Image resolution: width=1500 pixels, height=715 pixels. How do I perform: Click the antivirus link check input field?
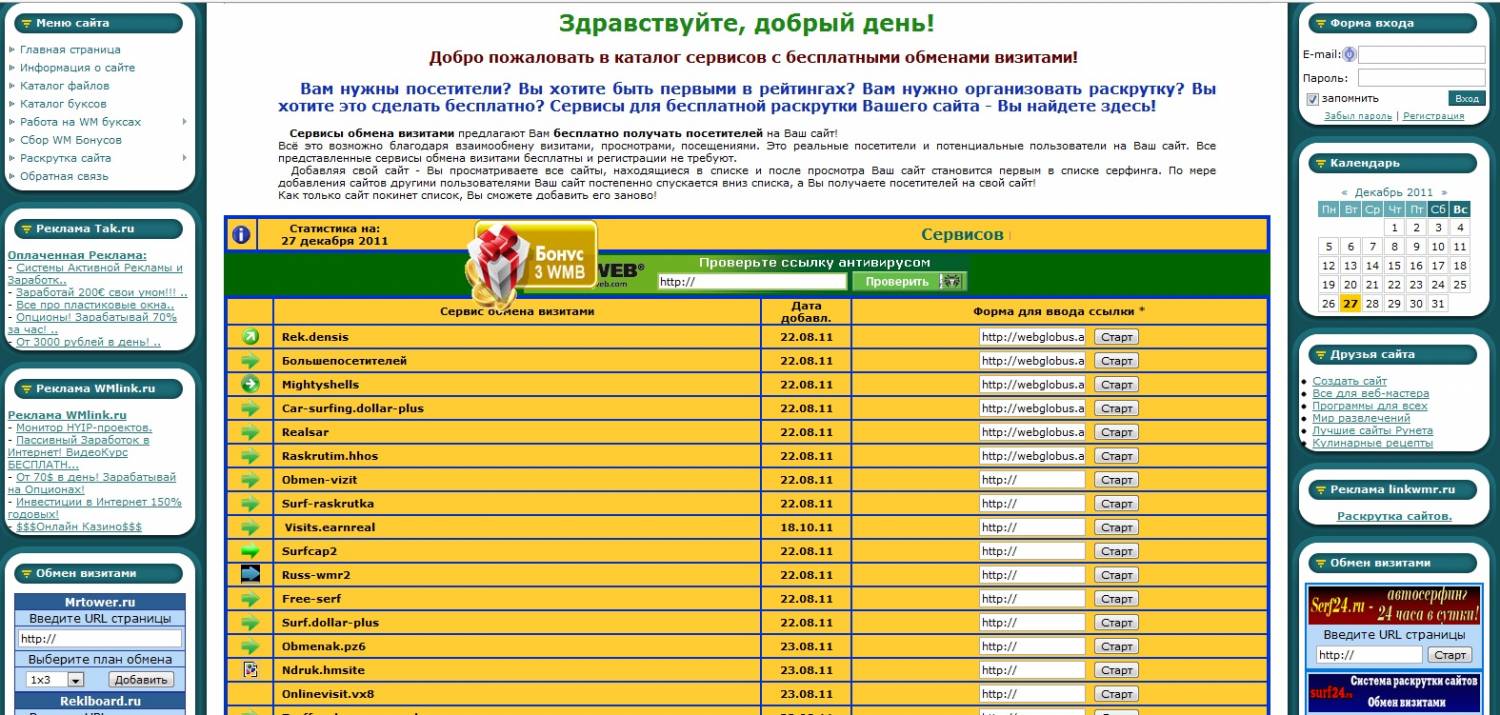752,282
